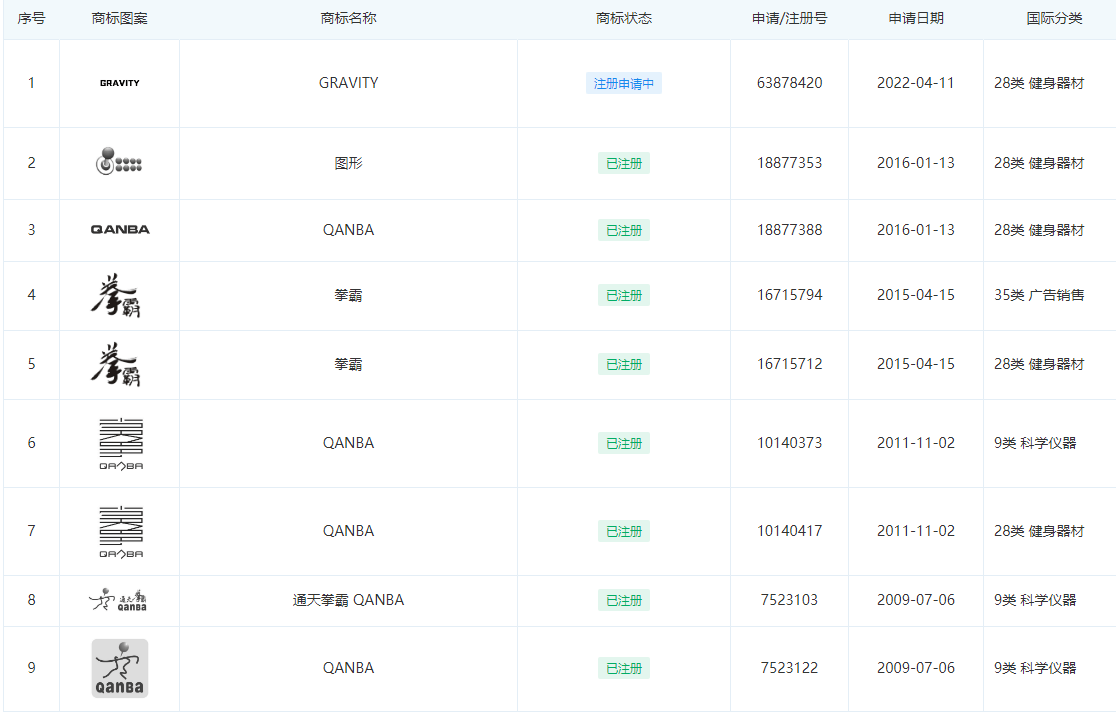Open the joystick graphic logo in row 2

pyautogui.click(x=119, y=162)
